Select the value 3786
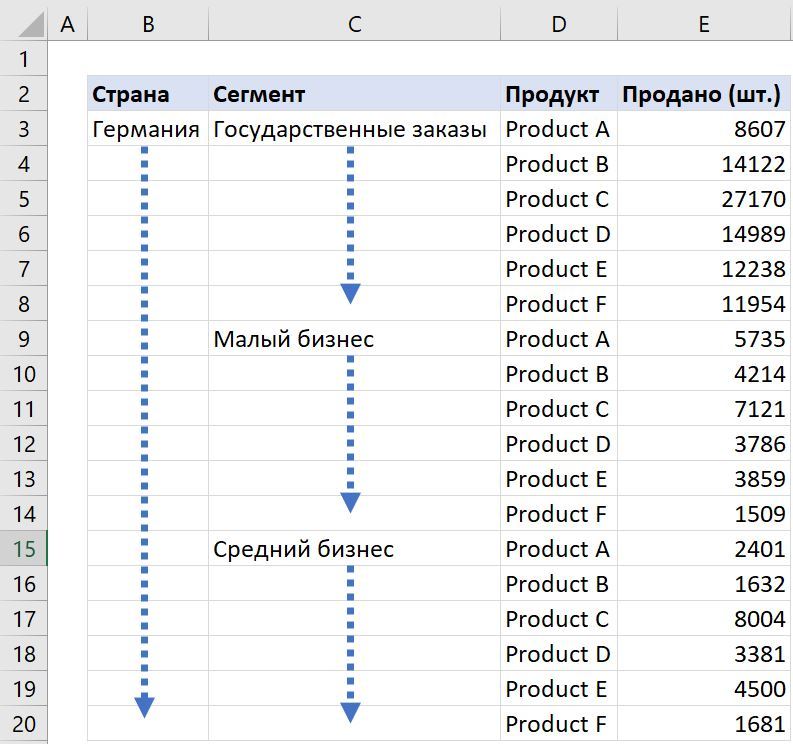Screen dimensions: 793x744 tap(704, 444)
